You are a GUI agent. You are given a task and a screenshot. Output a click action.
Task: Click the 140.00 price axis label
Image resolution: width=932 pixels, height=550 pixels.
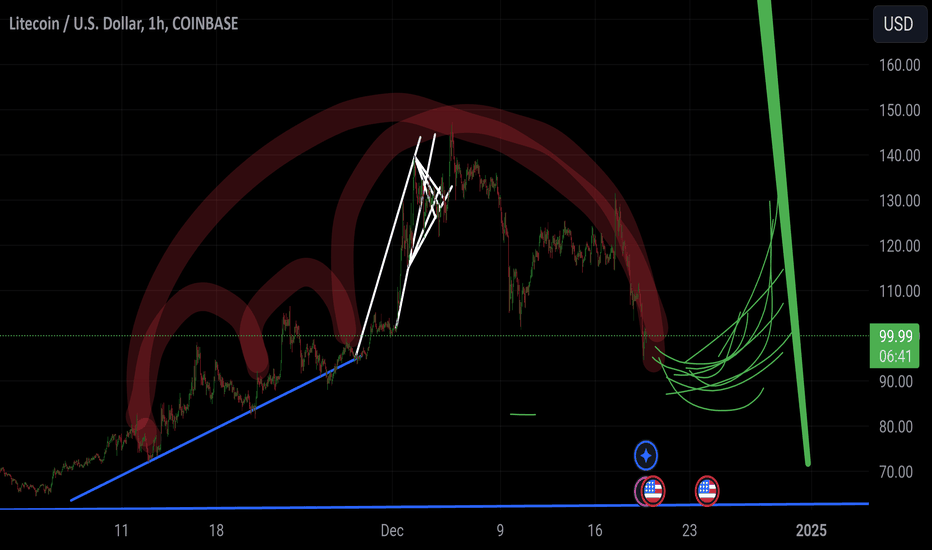900,155
